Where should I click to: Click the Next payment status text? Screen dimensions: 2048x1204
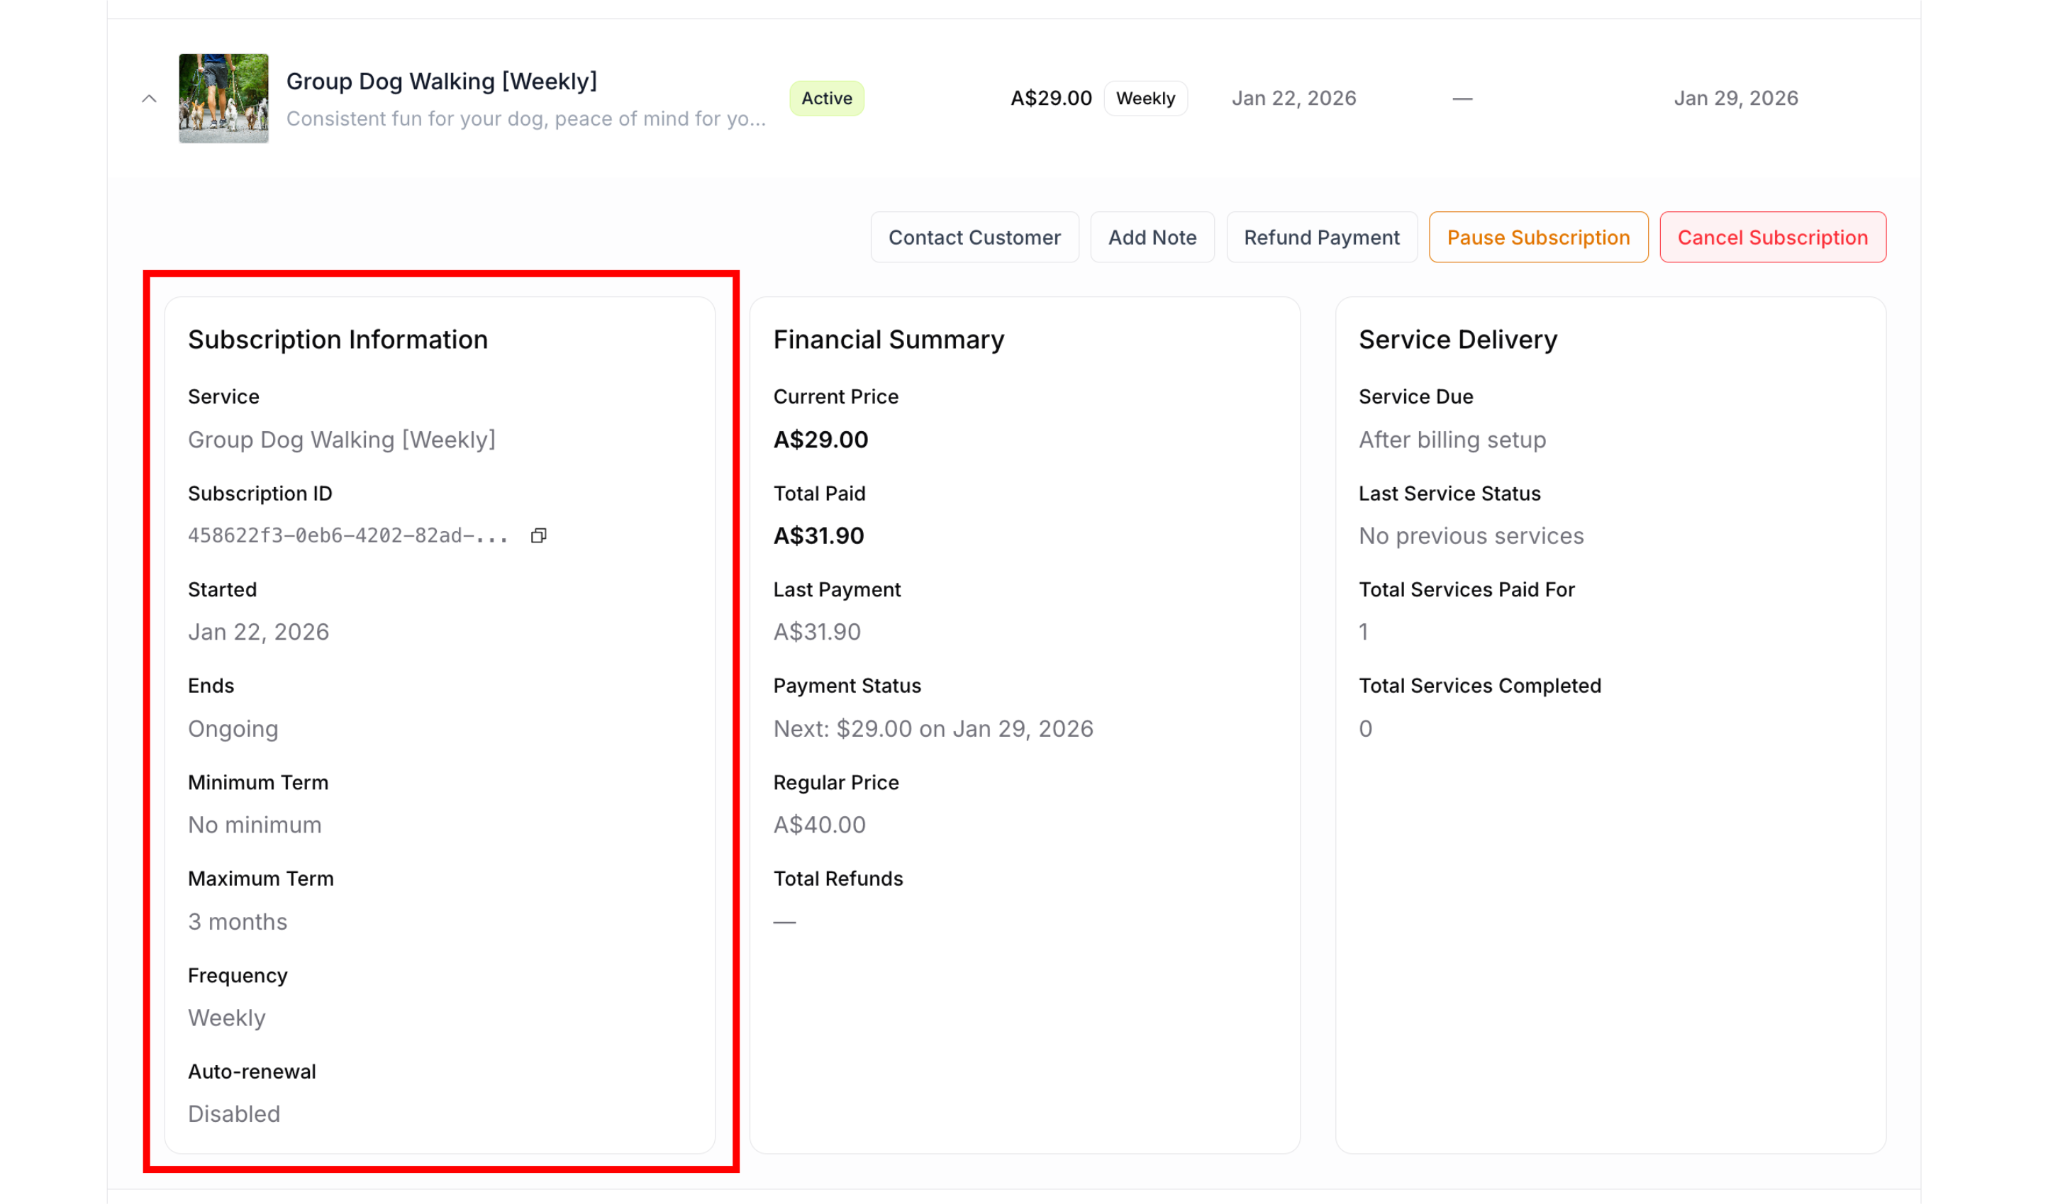tap(932, 729)
